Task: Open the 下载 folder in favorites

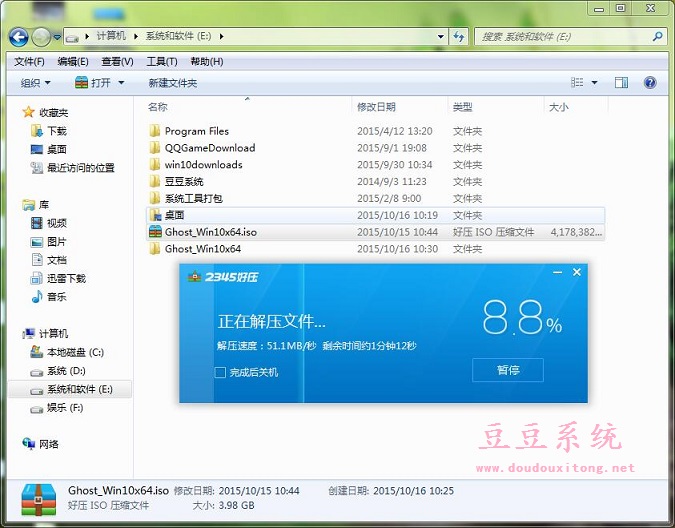Action: point(57,131)
